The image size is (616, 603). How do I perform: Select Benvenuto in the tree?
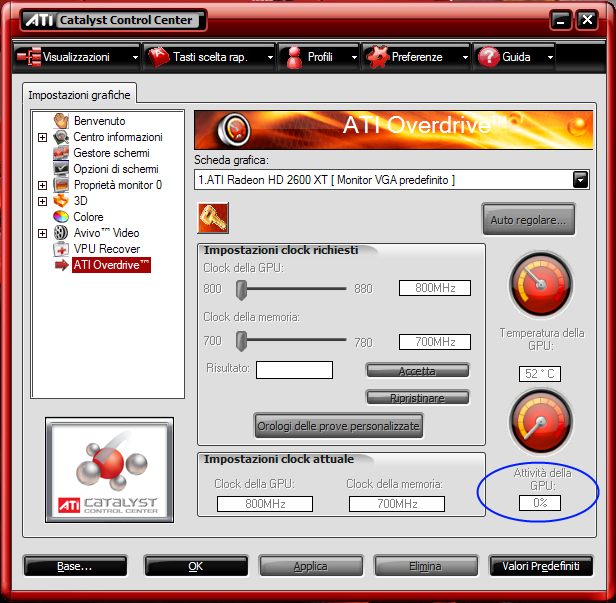click(x=99, y=121)
